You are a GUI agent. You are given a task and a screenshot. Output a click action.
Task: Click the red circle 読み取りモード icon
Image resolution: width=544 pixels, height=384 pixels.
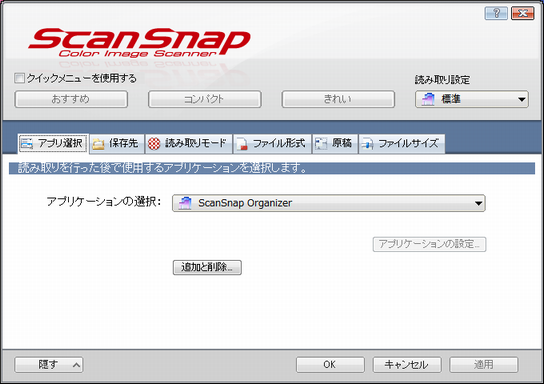click(x=154, y=143)
